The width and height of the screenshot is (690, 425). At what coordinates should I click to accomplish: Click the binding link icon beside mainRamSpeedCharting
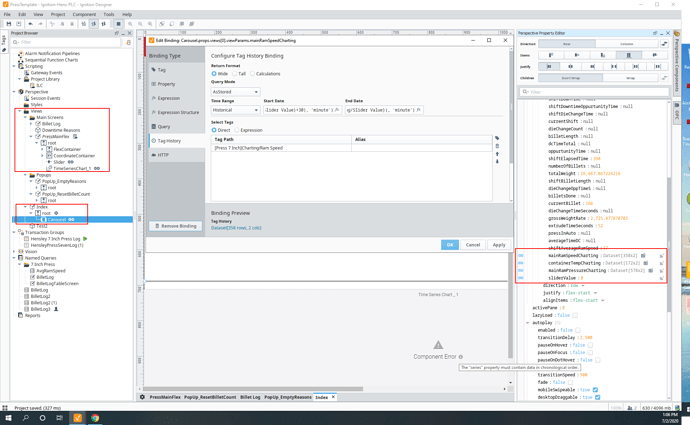[x=521, y=256]
